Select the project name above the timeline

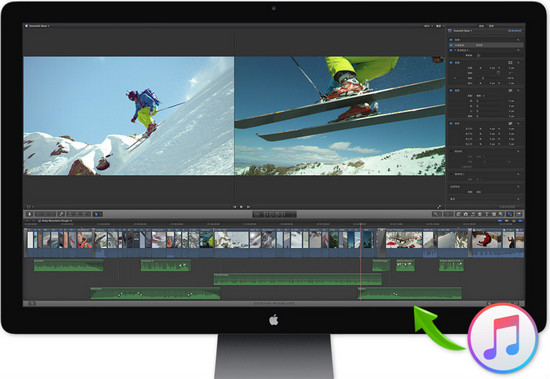point(57,221)
